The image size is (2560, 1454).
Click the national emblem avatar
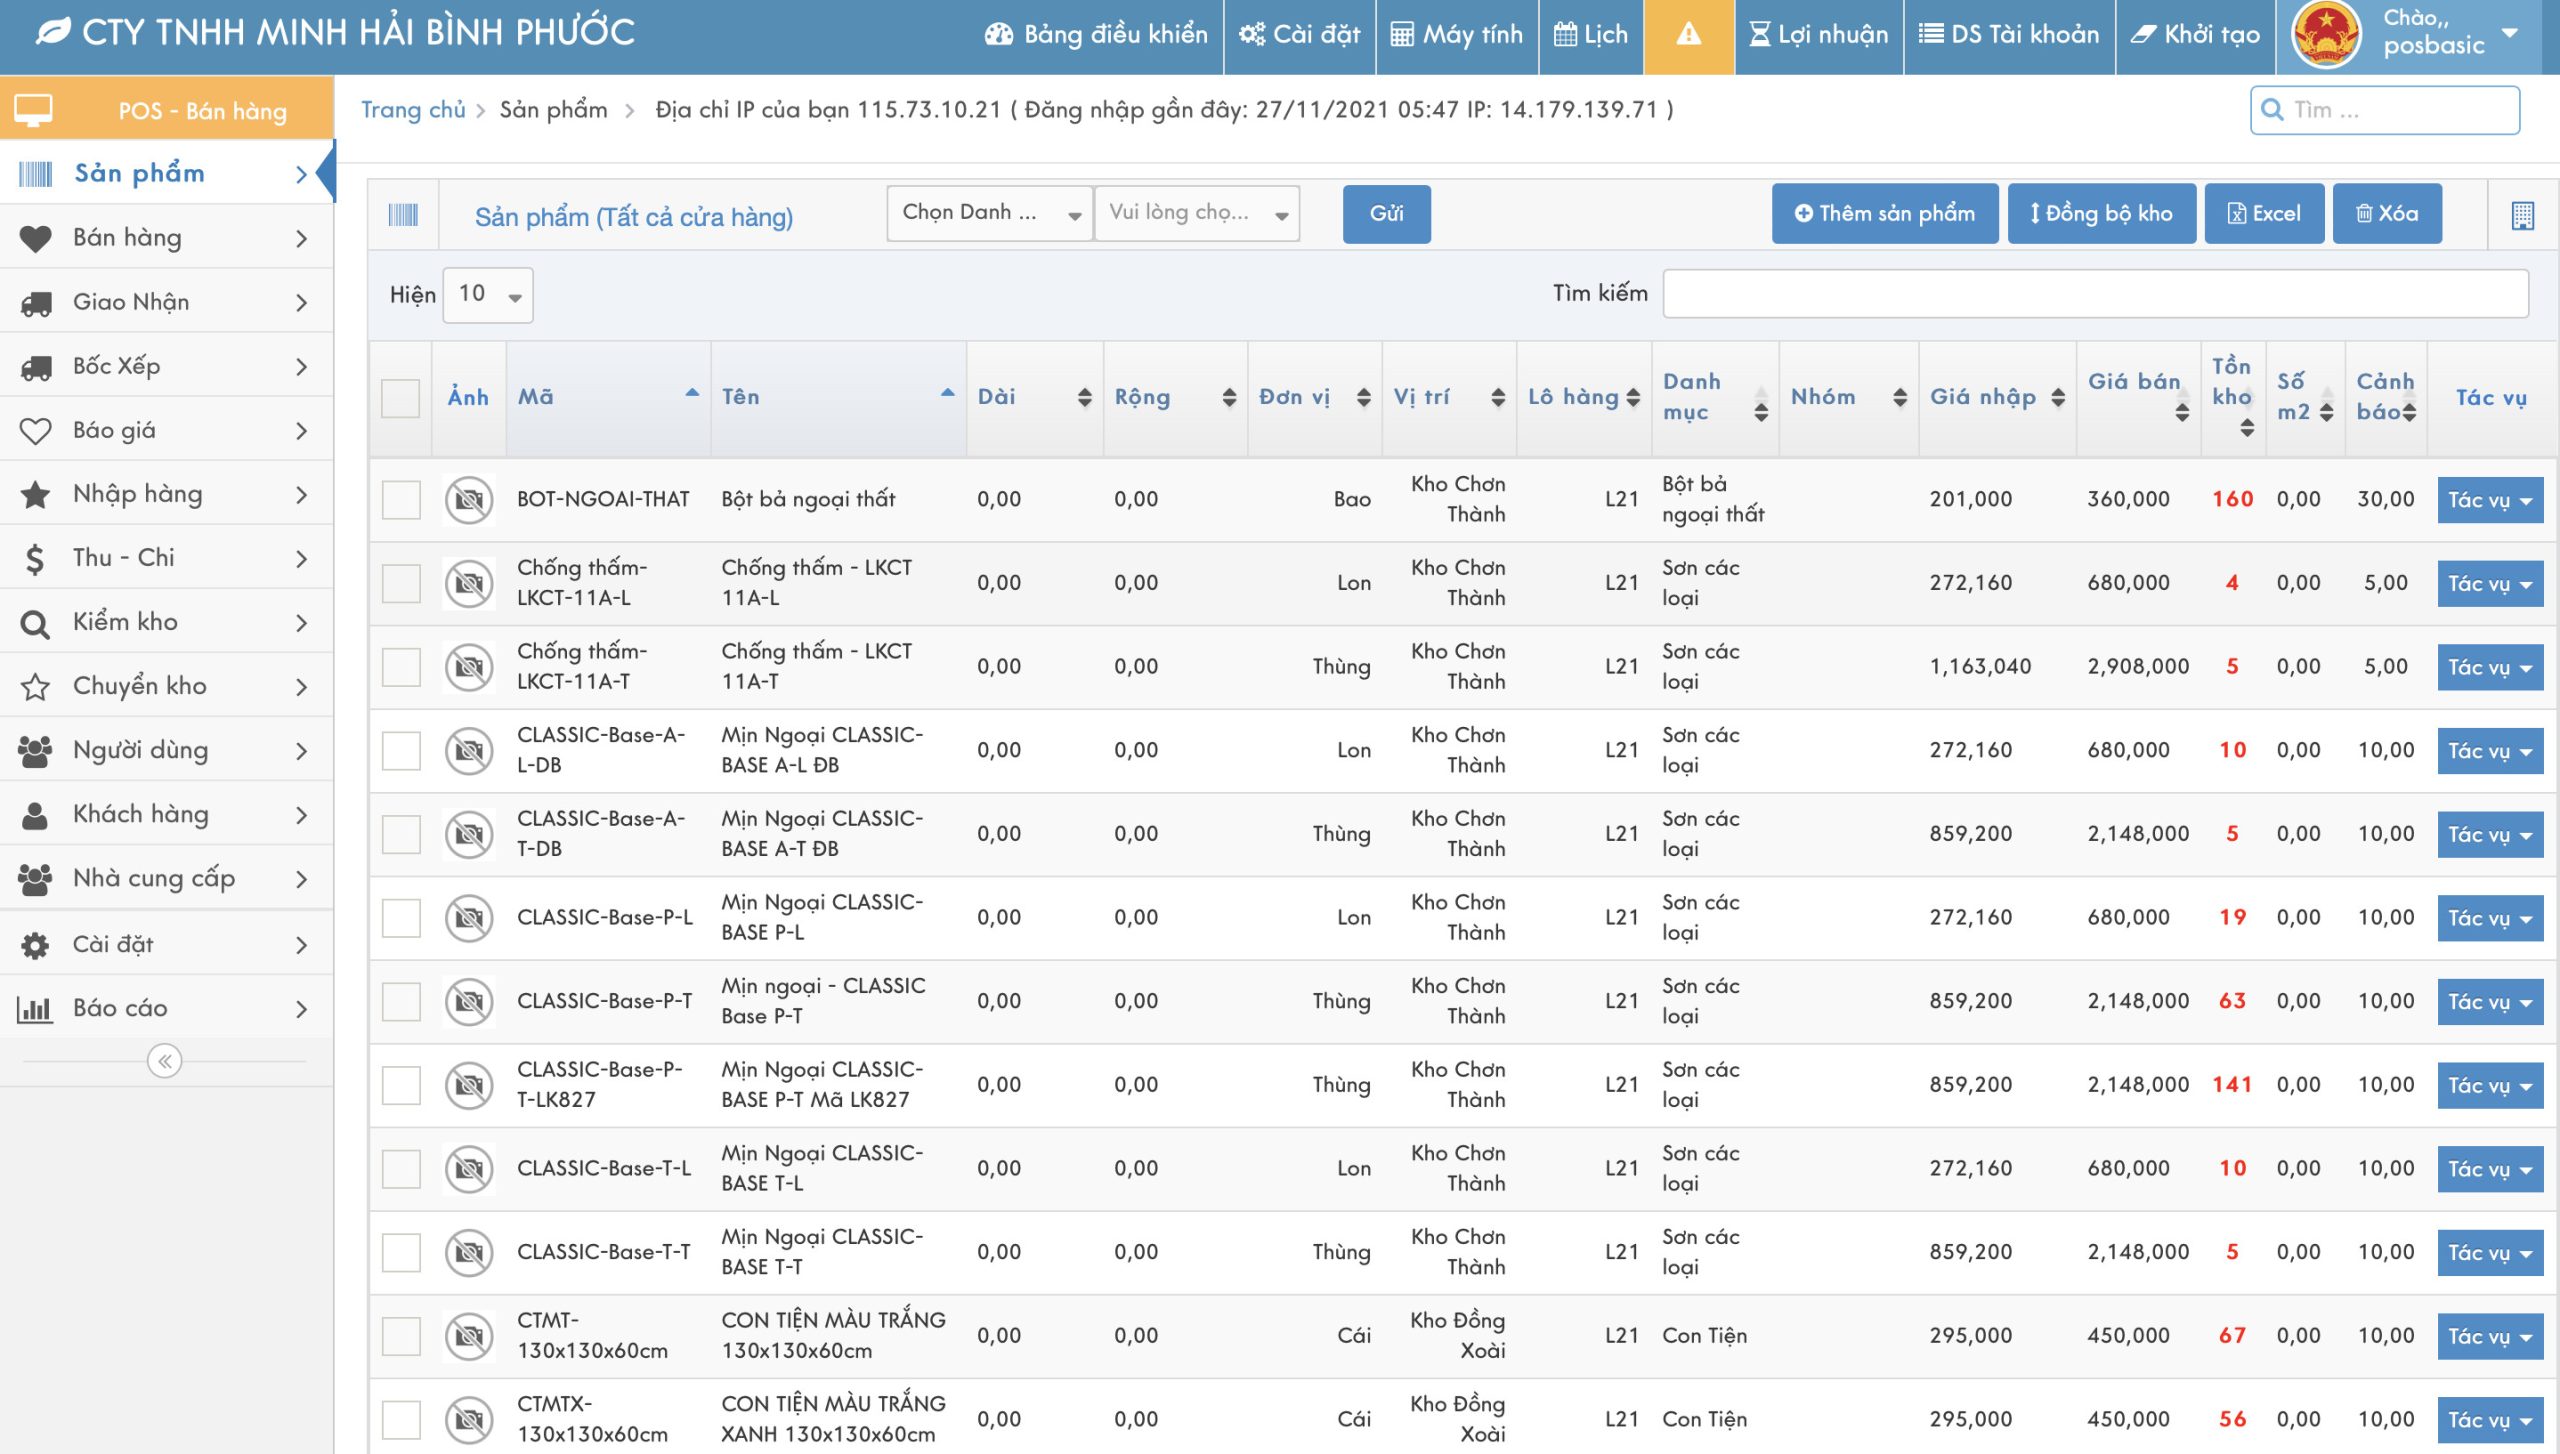[x=2326, y=35]
